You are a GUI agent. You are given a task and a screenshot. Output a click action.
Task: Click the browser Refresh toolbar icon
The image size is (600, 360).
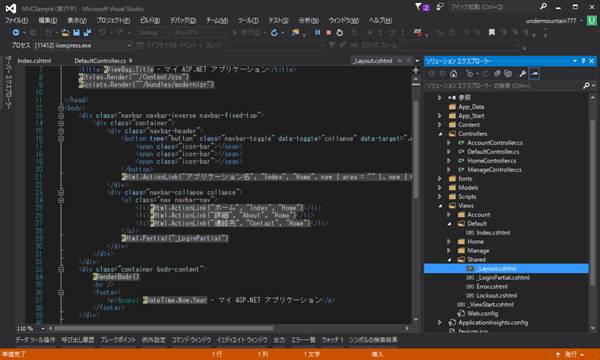click(274, 33)
